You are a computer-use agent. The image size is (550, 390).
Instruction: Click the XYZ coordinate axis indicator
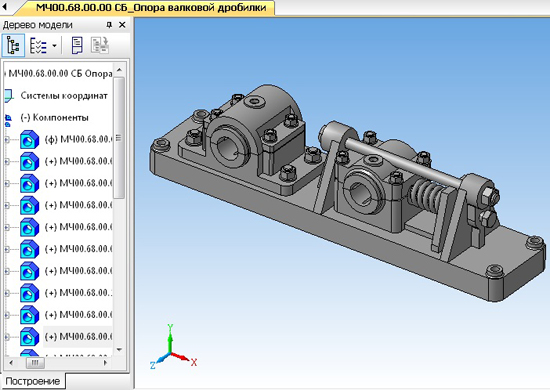click(173, 347)
